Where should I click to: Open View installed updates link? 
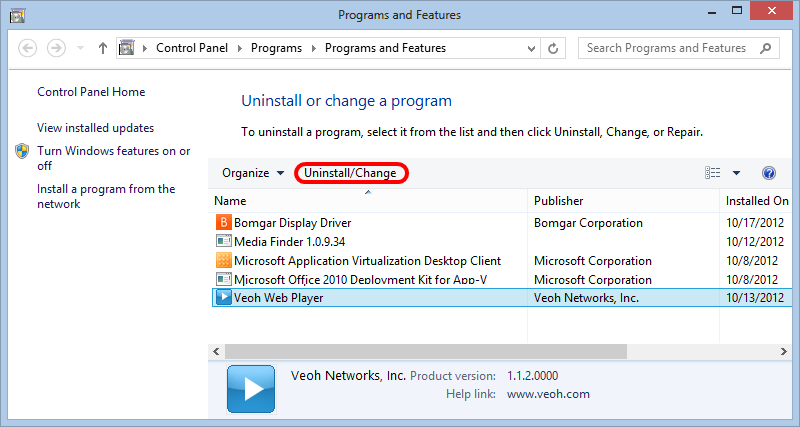tap(95, 128)
